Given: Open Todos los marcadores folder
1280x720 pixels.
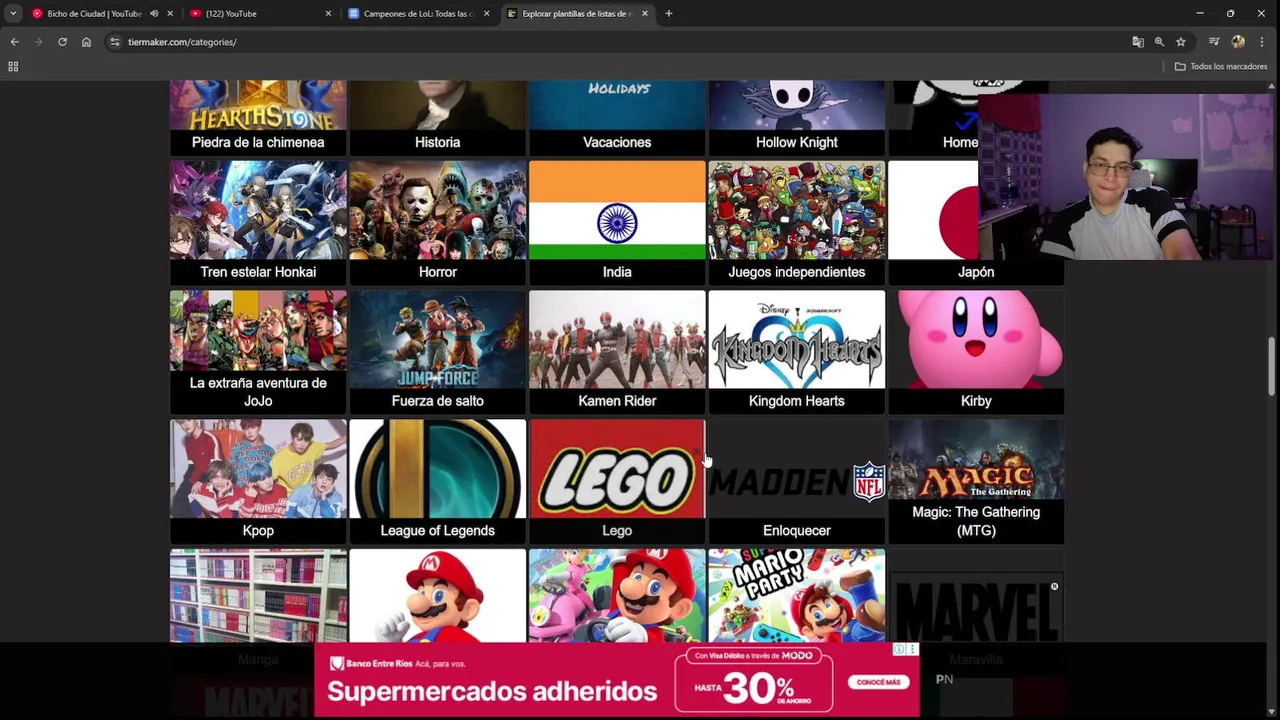Looking at the screenshot, I should click(x=1221, y=67).
